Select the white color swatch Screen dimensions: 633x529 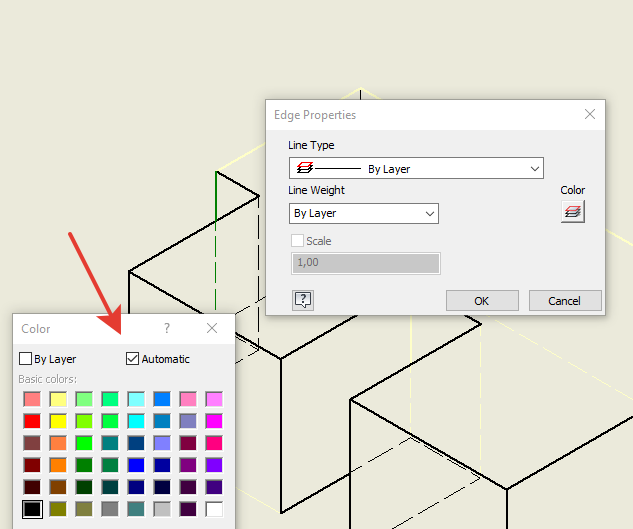coord(214,509)
